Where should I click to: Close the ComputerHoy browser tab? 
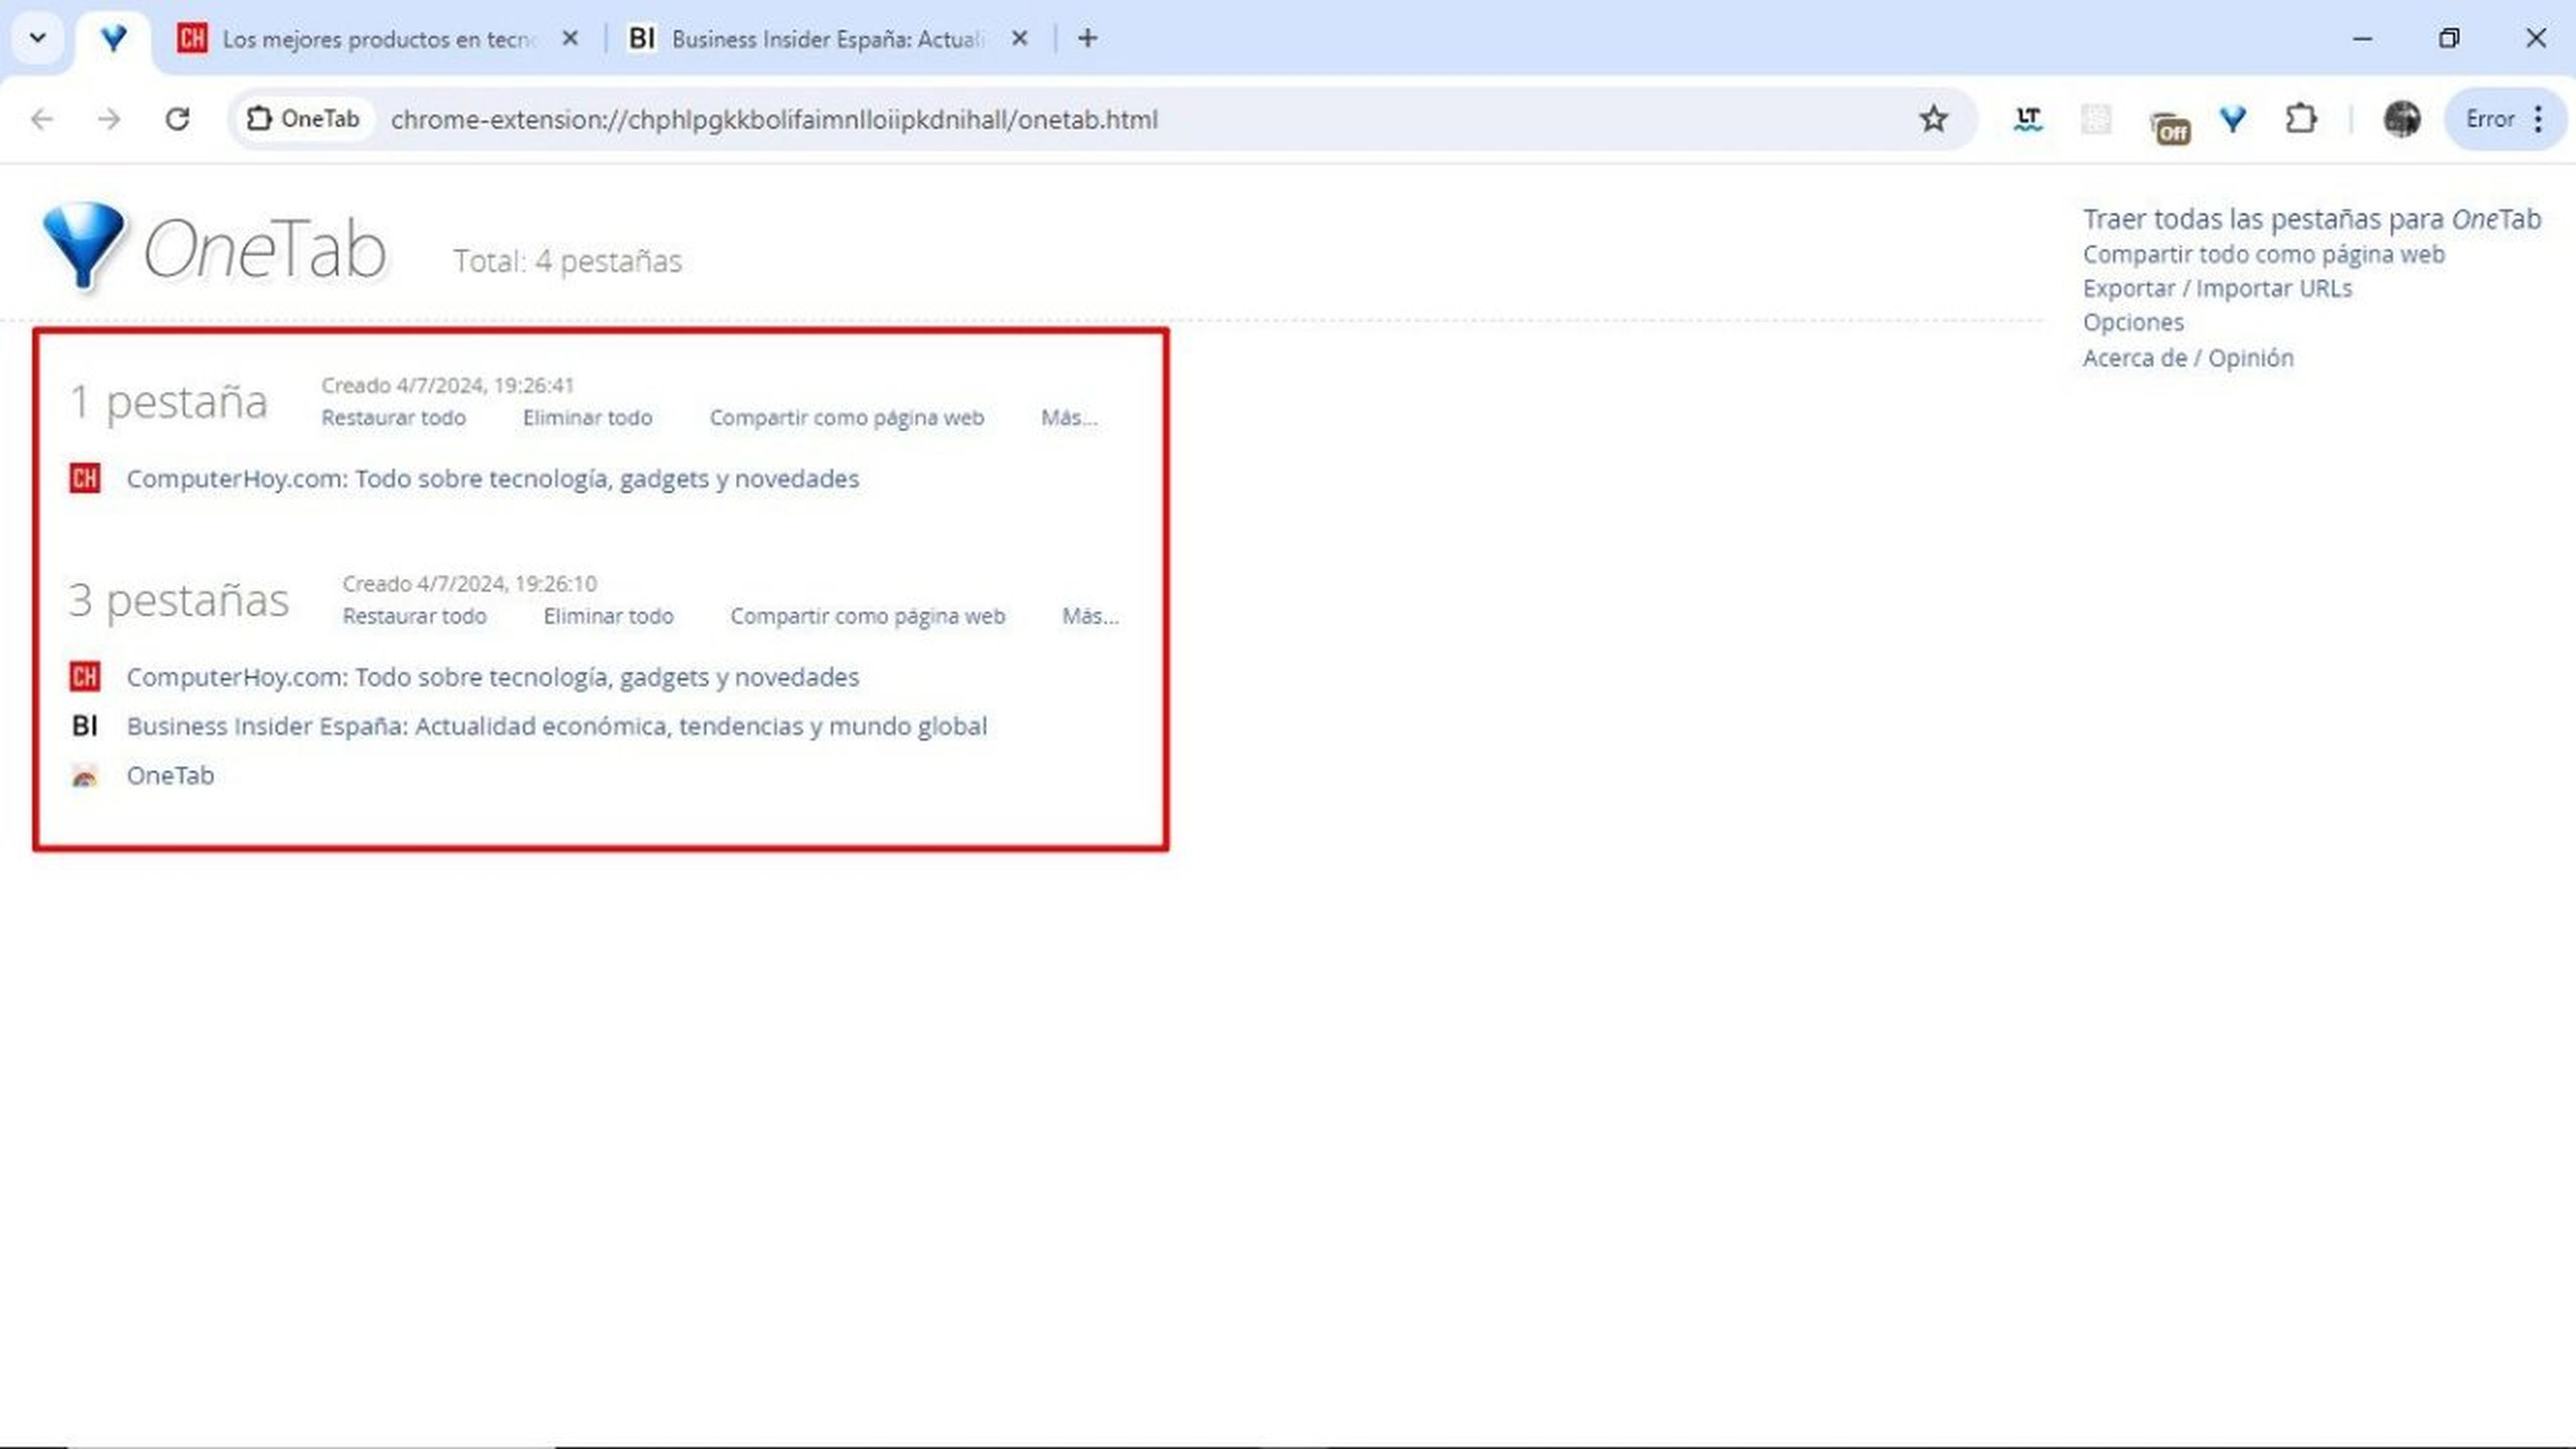click(x=570, y=39)
